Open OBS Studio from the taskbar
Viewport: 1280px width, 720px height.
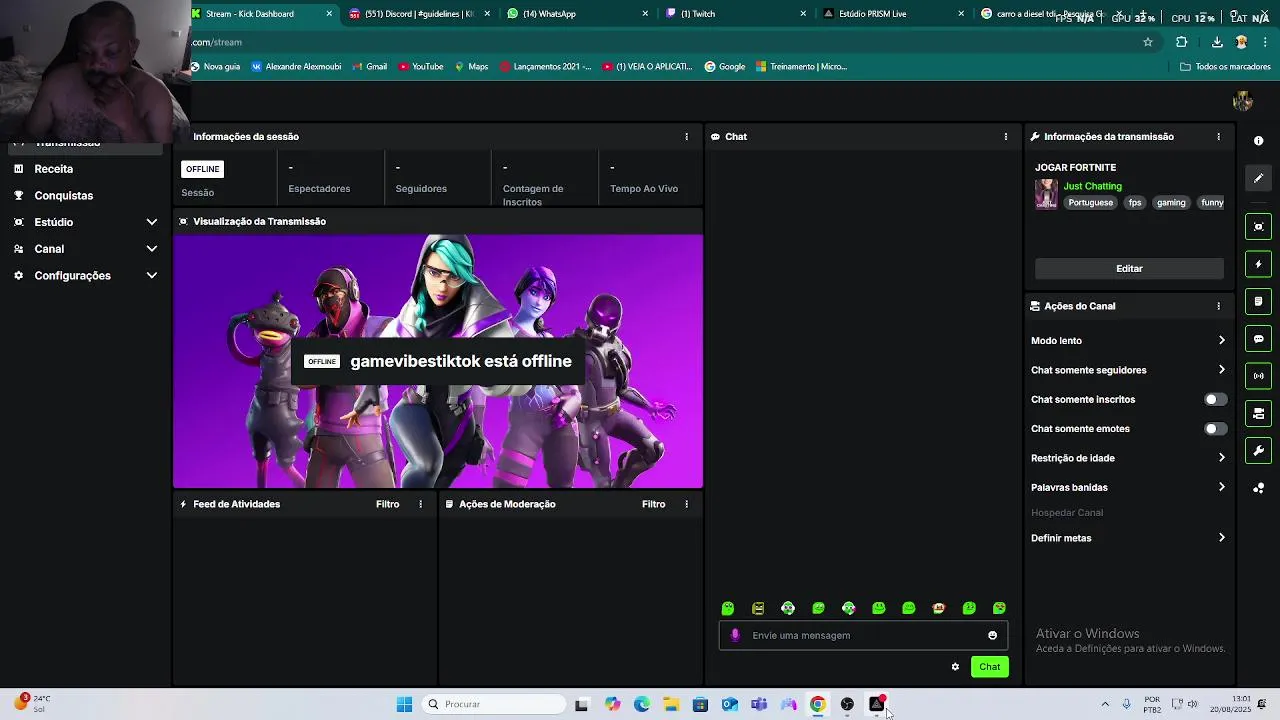point(847,704)
